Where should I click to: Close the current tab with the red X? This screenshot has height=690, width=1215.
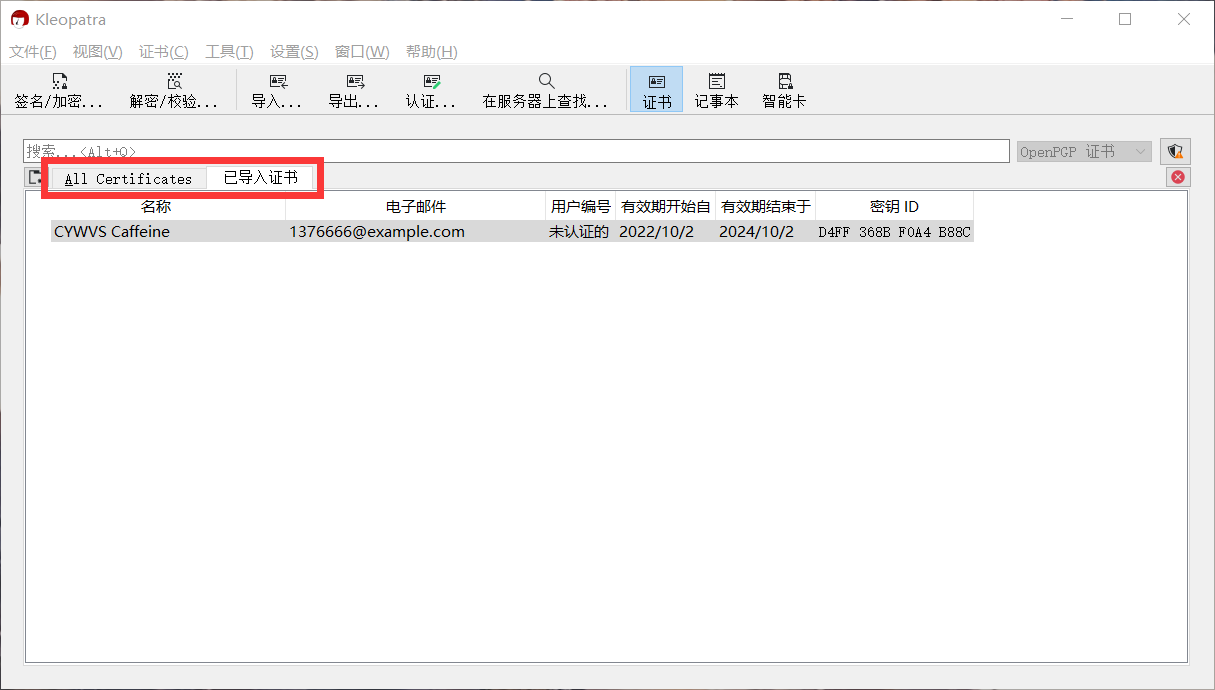click(x=1177, y=177)
